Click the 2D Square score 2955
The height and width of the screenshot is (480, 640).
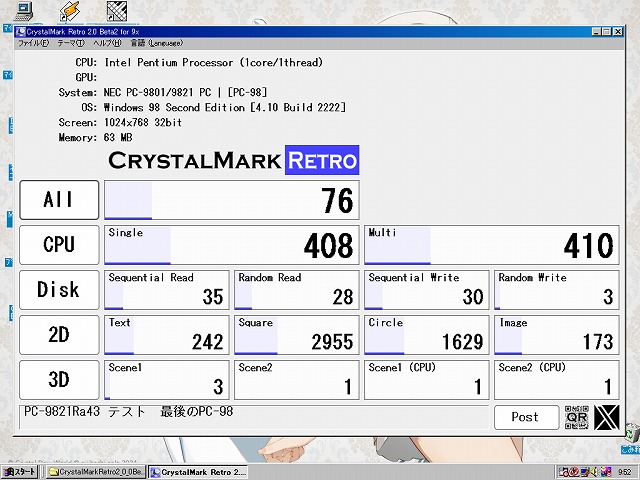pos(297,335)
